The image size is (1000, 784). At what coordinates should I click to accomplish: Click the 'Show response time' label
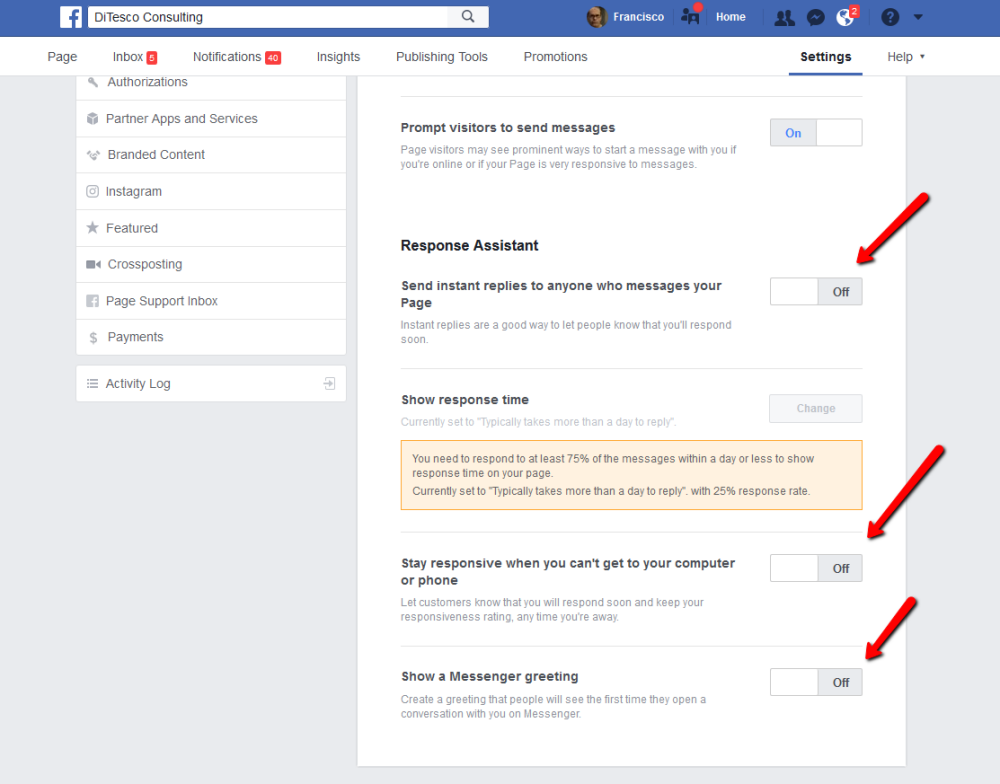point(465,400)
